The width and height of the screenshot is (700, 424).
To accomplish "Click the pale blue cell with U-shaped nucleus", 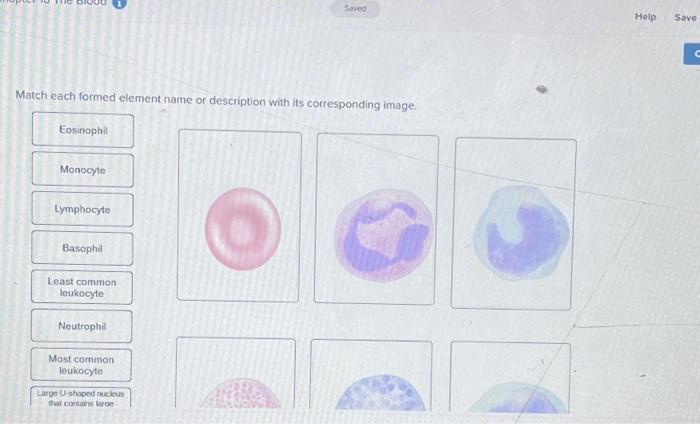I will 513,224.
